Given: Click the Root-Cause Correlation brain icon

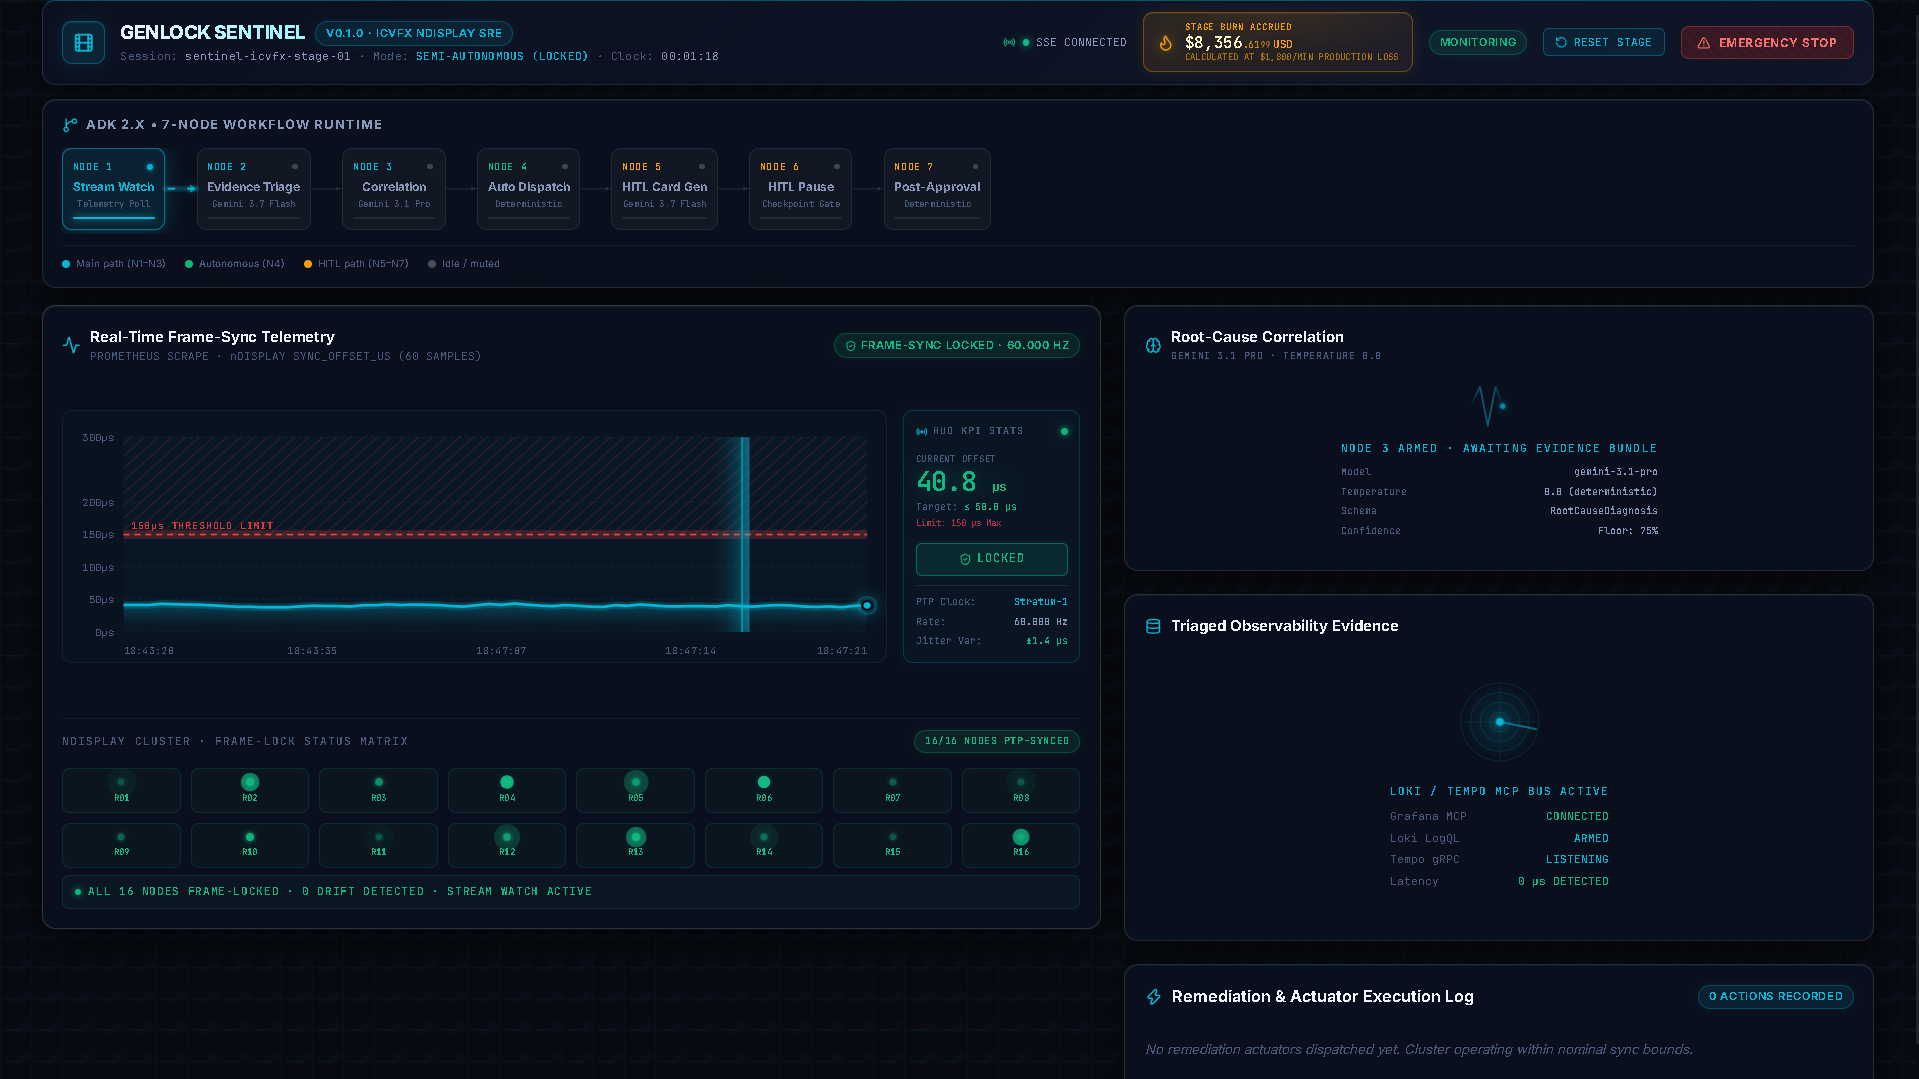Looking at the screenshot, I should (1153, 345).
